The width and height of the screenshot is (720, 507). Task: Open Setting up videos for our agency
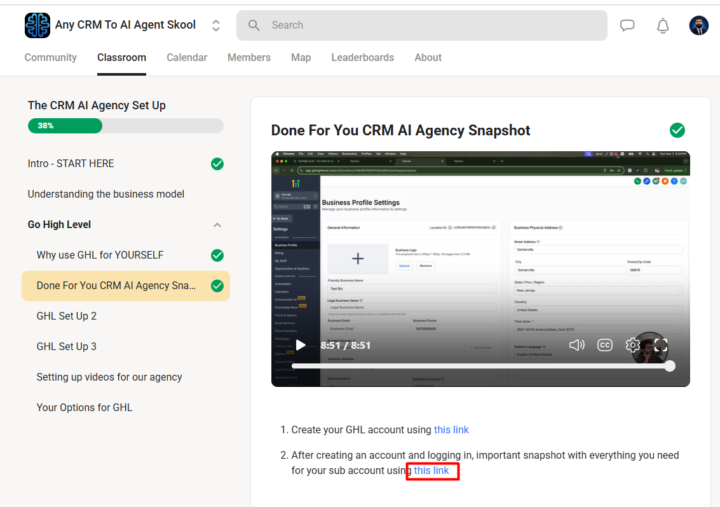click(x=109, y=377)
